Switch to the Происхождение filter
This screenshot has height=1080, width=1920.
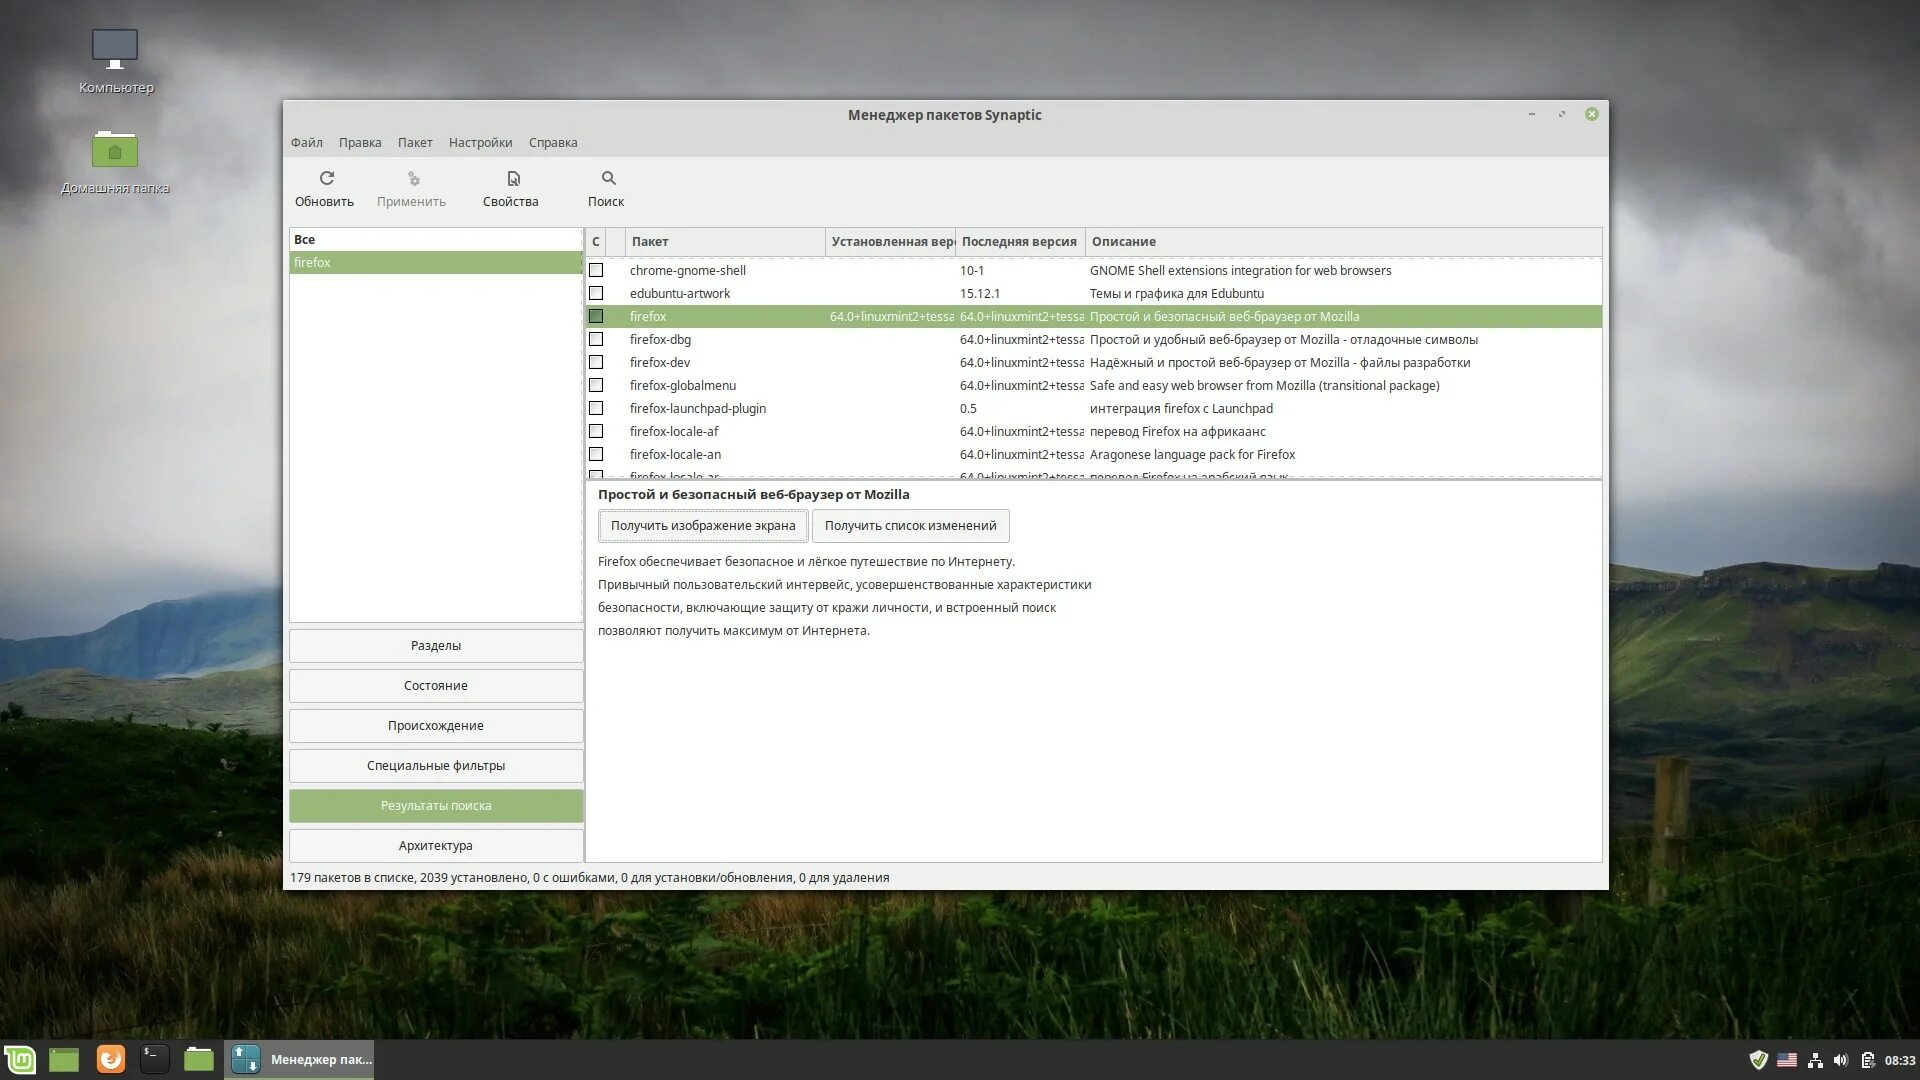click(x=436, y=725)
